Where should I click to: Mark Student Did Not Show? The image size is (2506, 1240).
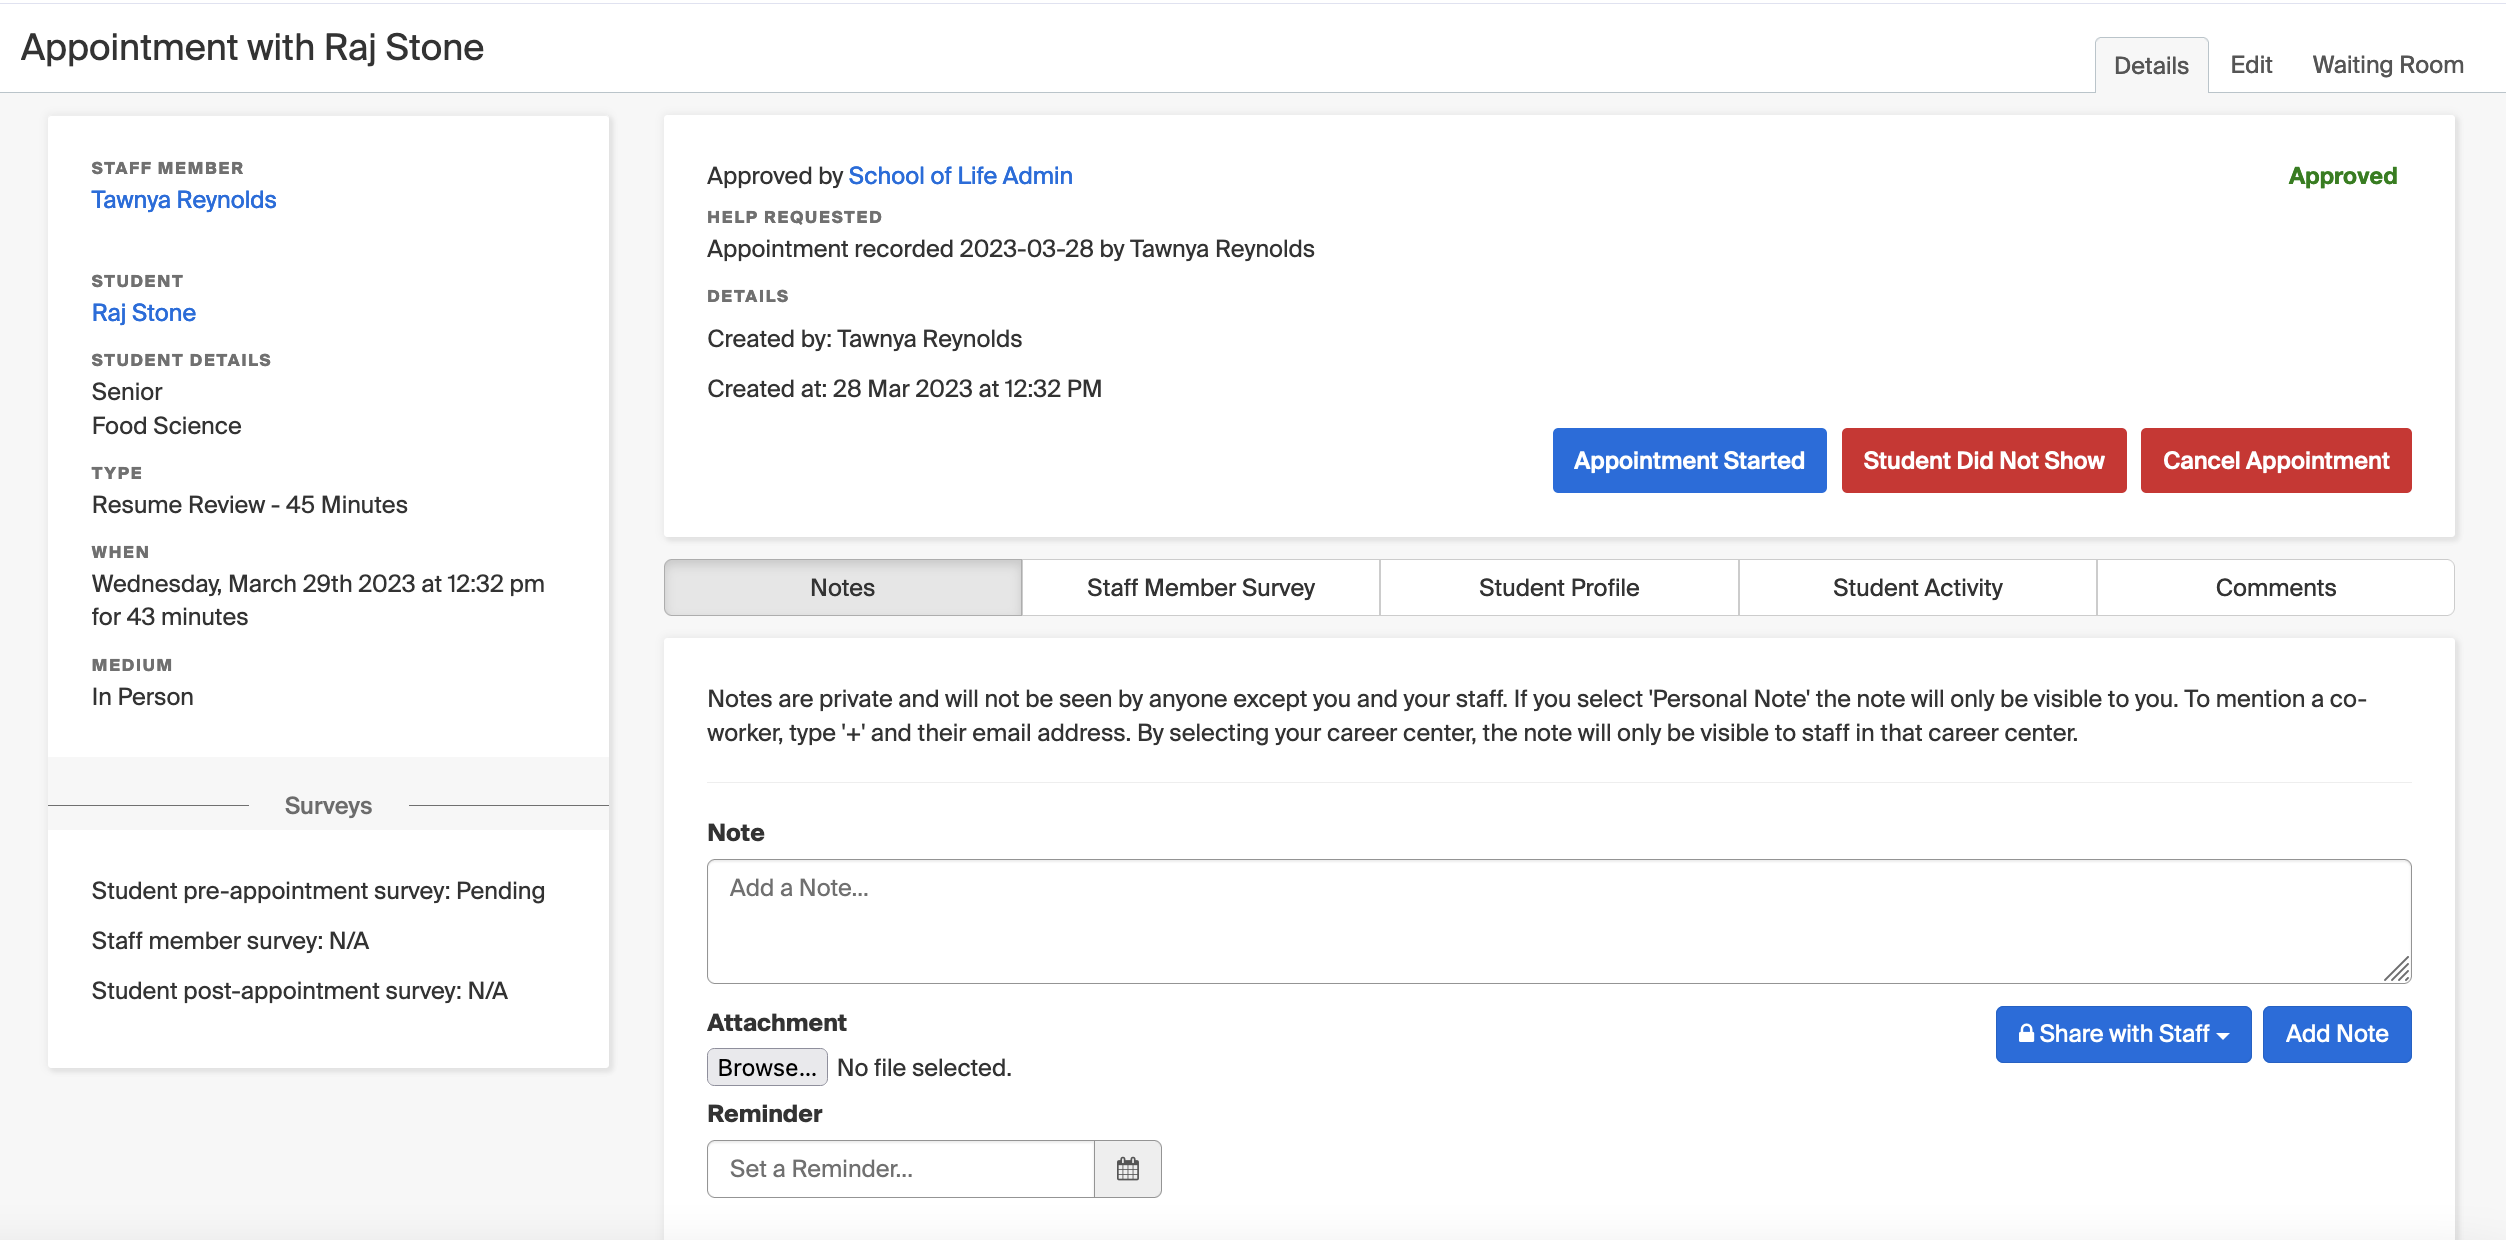point(1983,461)
